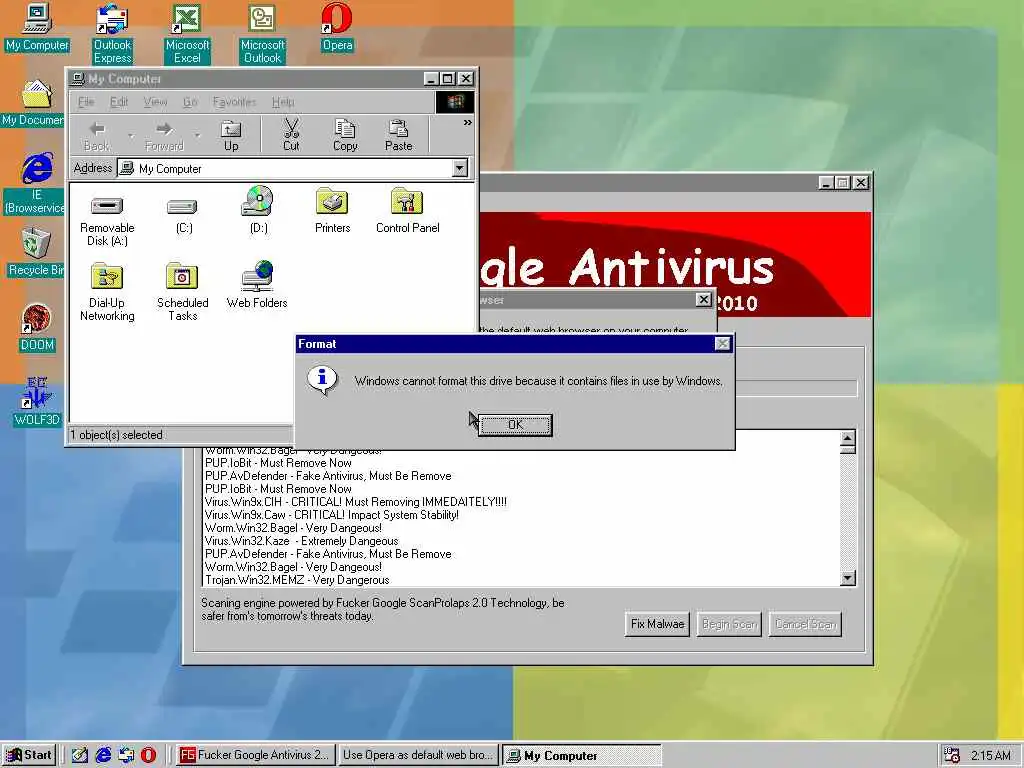Click the system tray scheduler icon
The height and width of the screenshot is (768, 1024).
pos(952,755)
